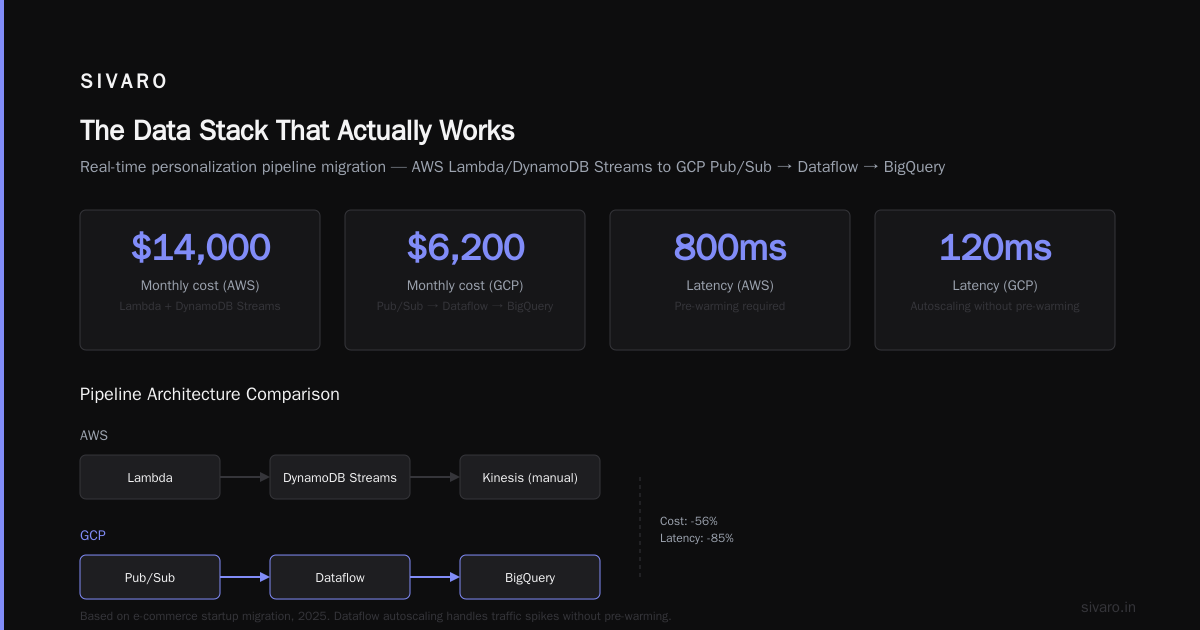Screen dimensions: 1200x630
Task: Select the Dataflow node box
Action: 340,577
